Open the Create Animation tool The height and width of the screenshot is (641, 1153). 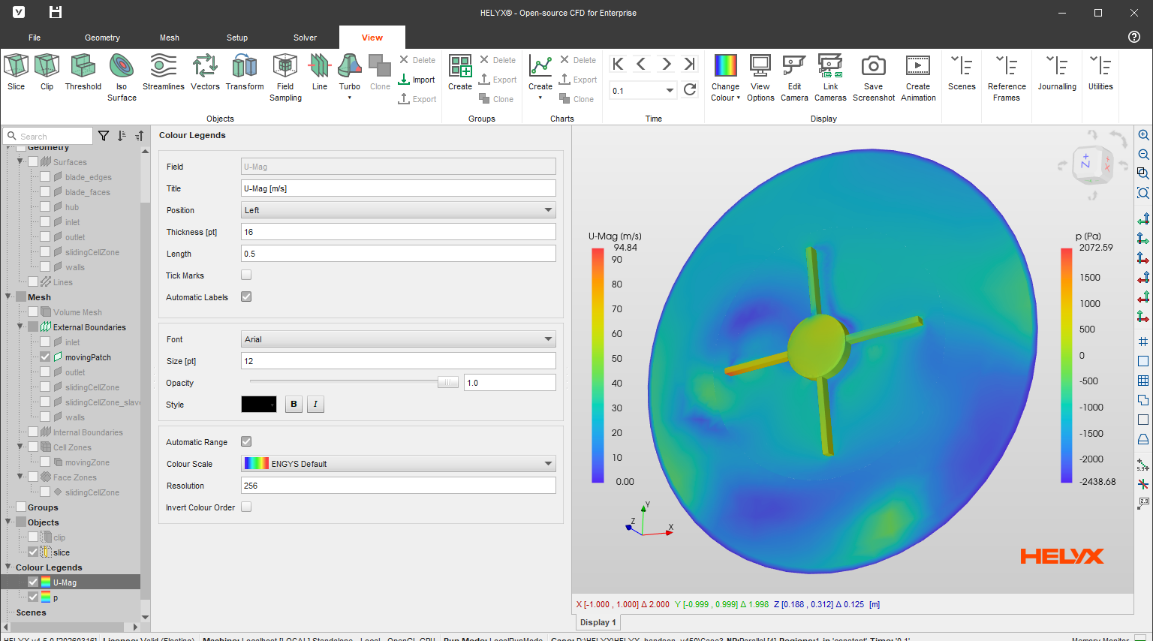pyautogui.click(x=918, y=77)
